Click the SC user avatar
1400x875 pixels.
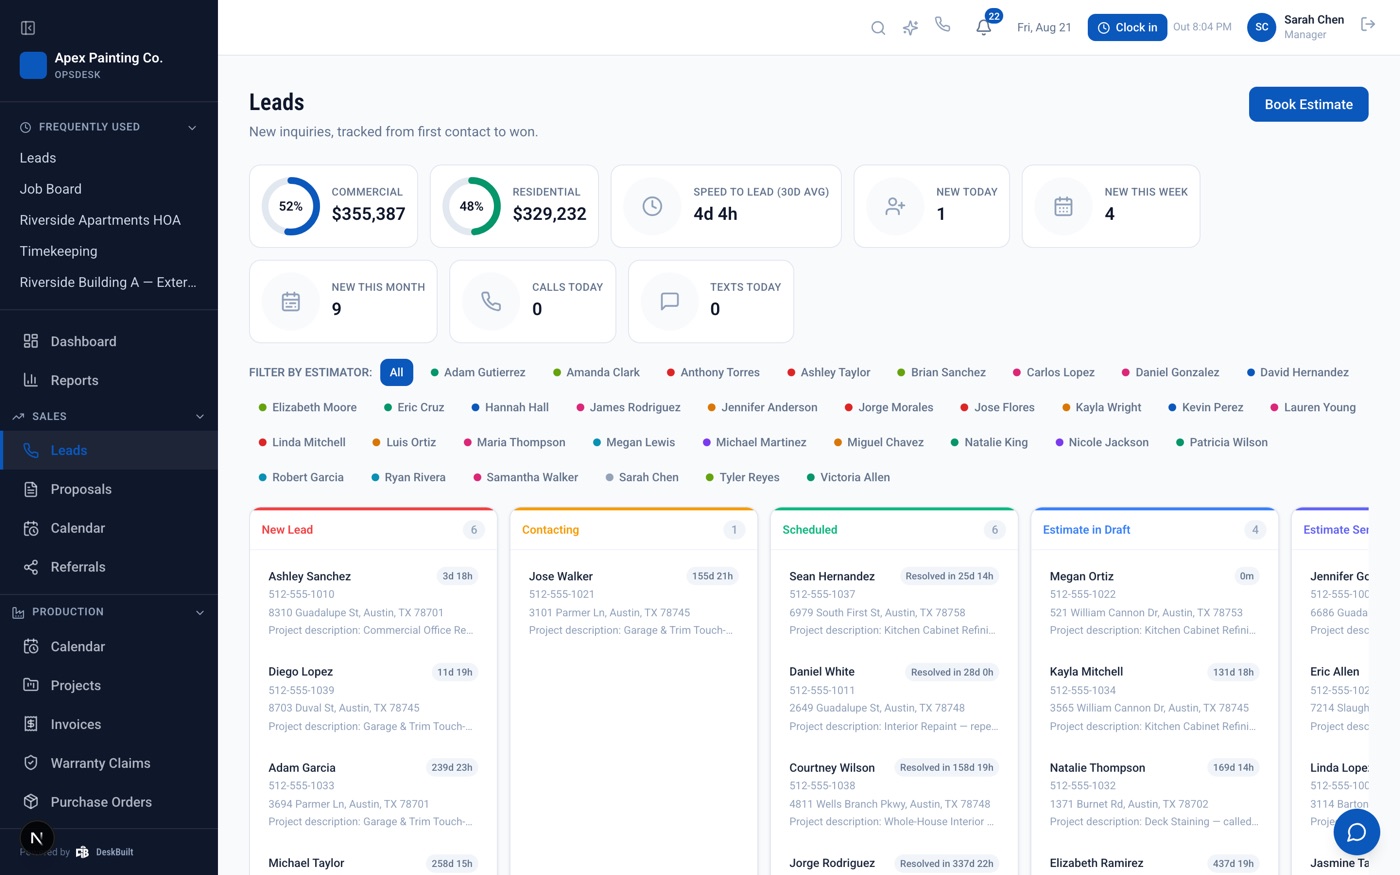tap(1262, 27)
